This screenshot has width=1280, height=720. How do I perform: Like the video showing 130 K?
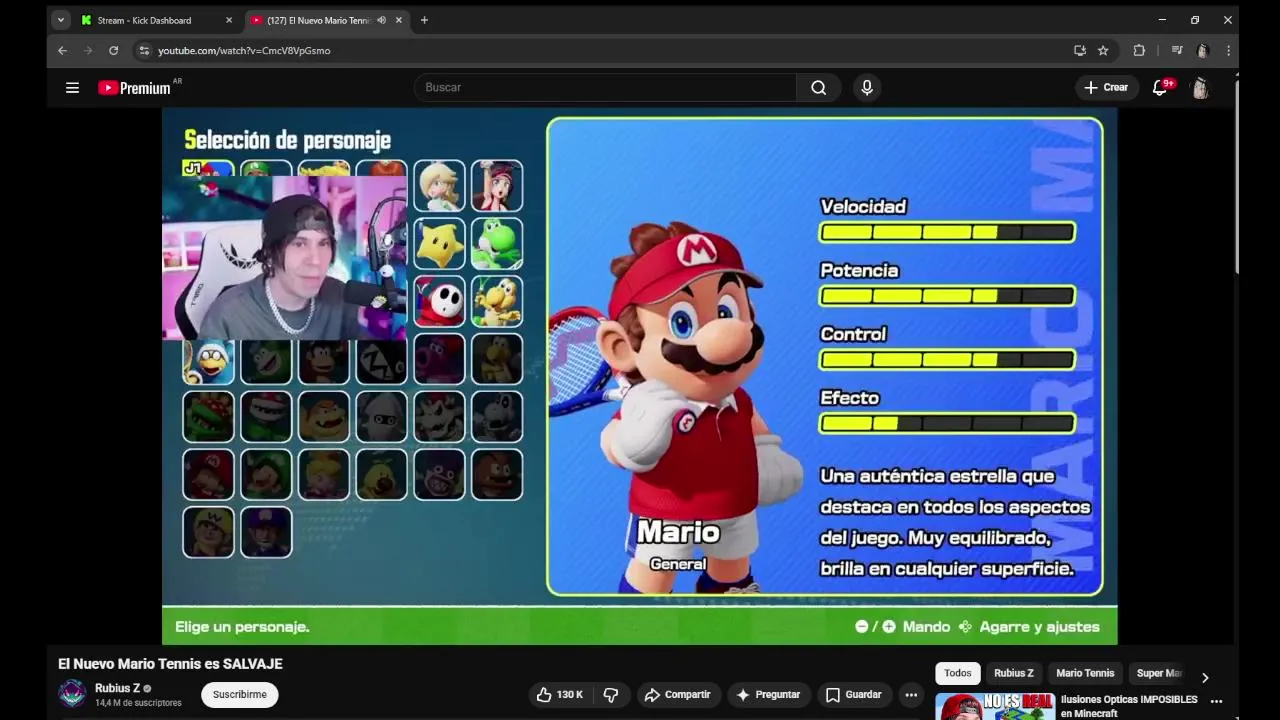560,694
